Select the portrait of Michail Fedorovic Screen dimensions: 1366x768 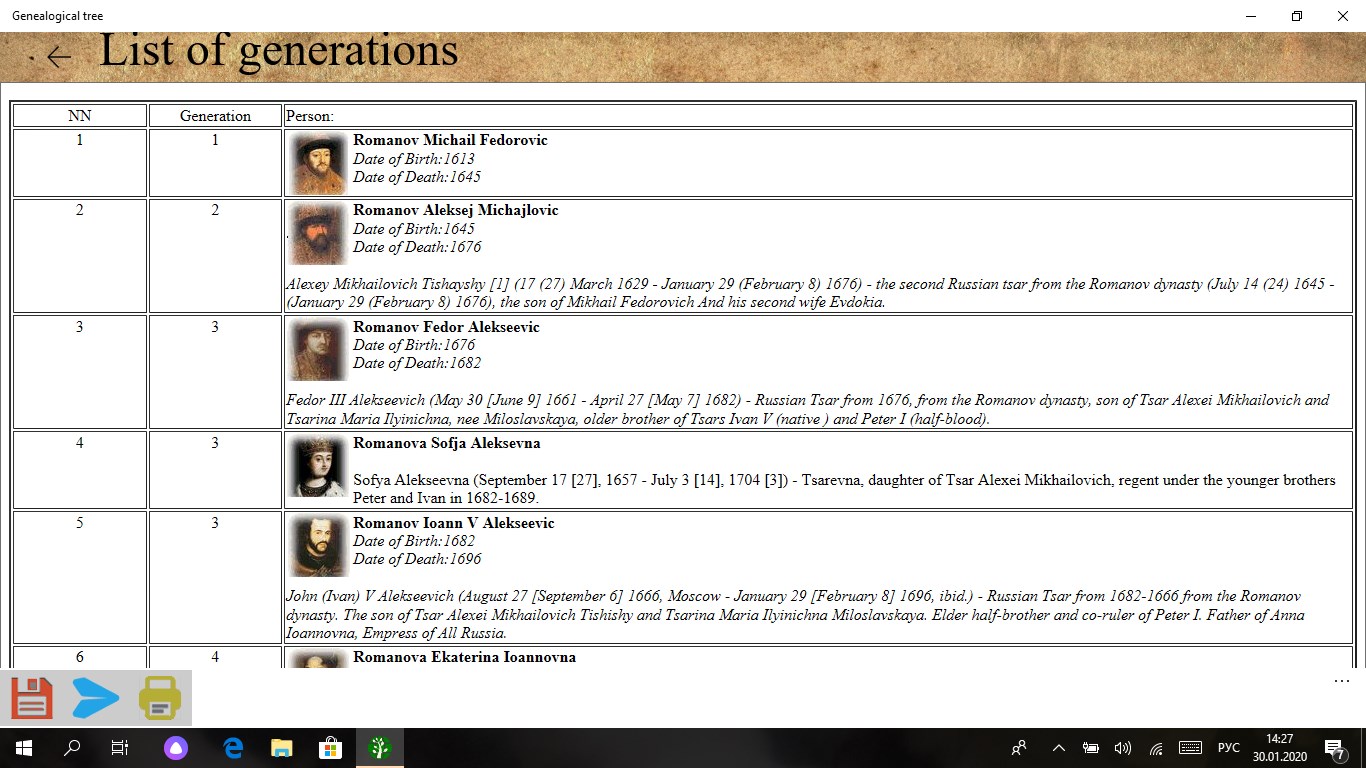(x=318, y=163)
